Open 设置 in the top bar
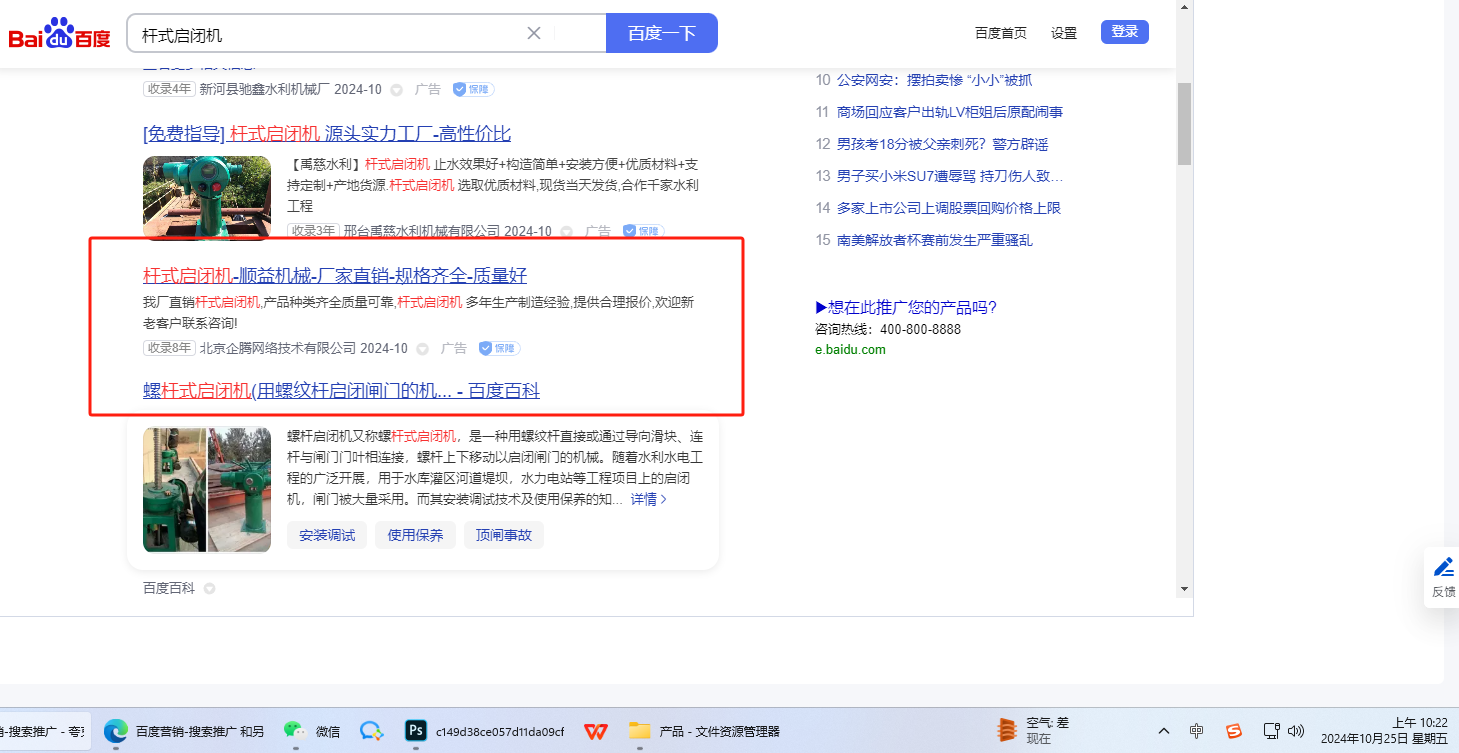The image size is (1459, 753). (1063, 33)
